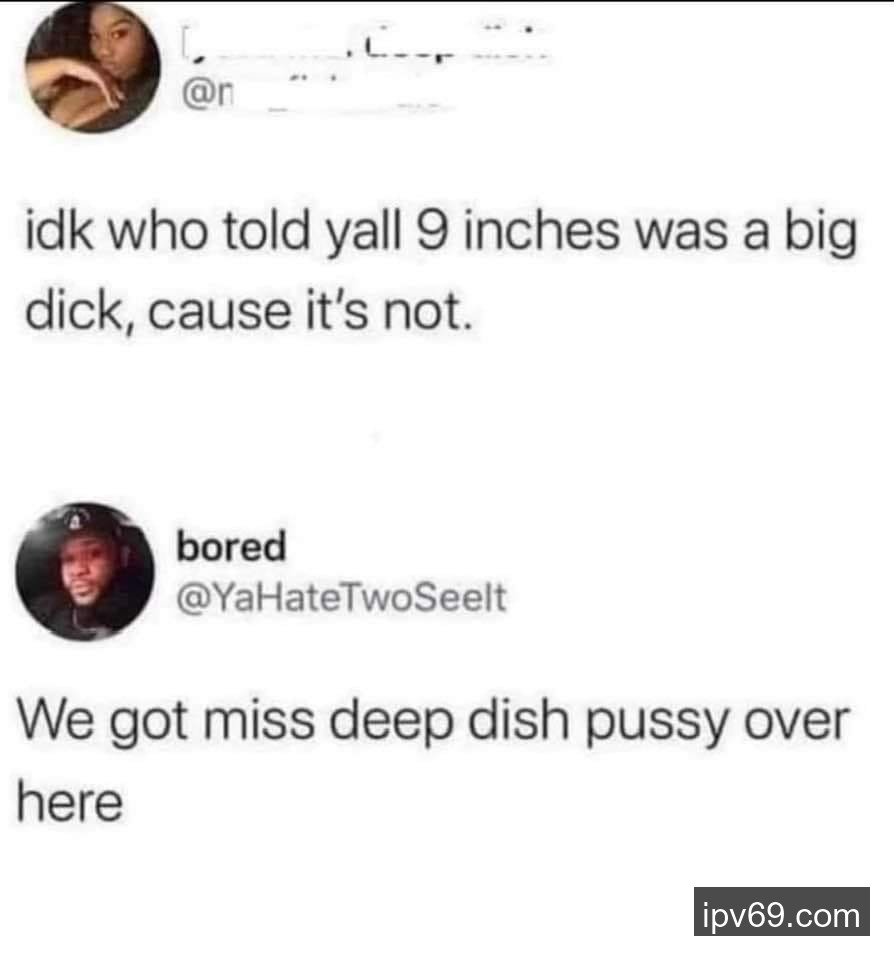
Task: Select the line ending 'cause it's not.'
Action: [x=249, y=311]
